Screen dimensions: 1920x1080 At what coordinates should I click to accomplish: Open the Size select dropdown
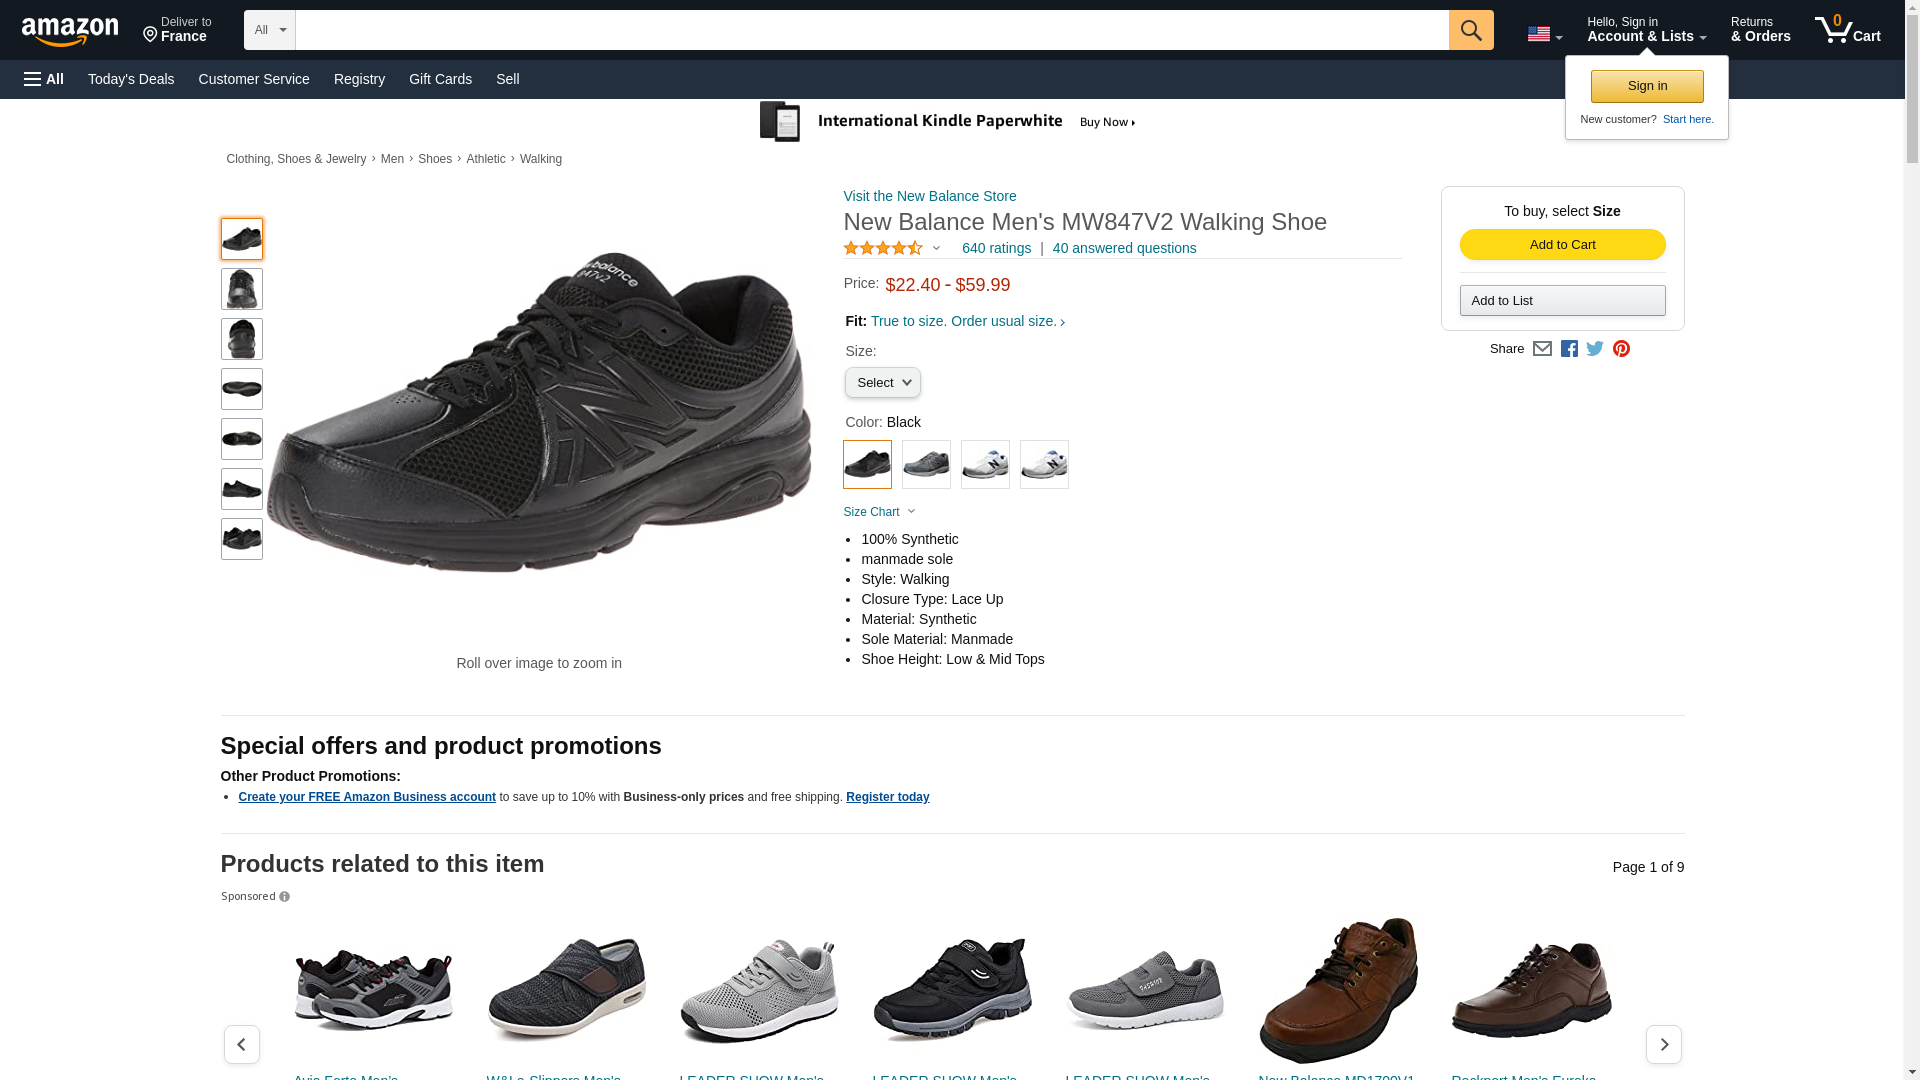(882, 383)
